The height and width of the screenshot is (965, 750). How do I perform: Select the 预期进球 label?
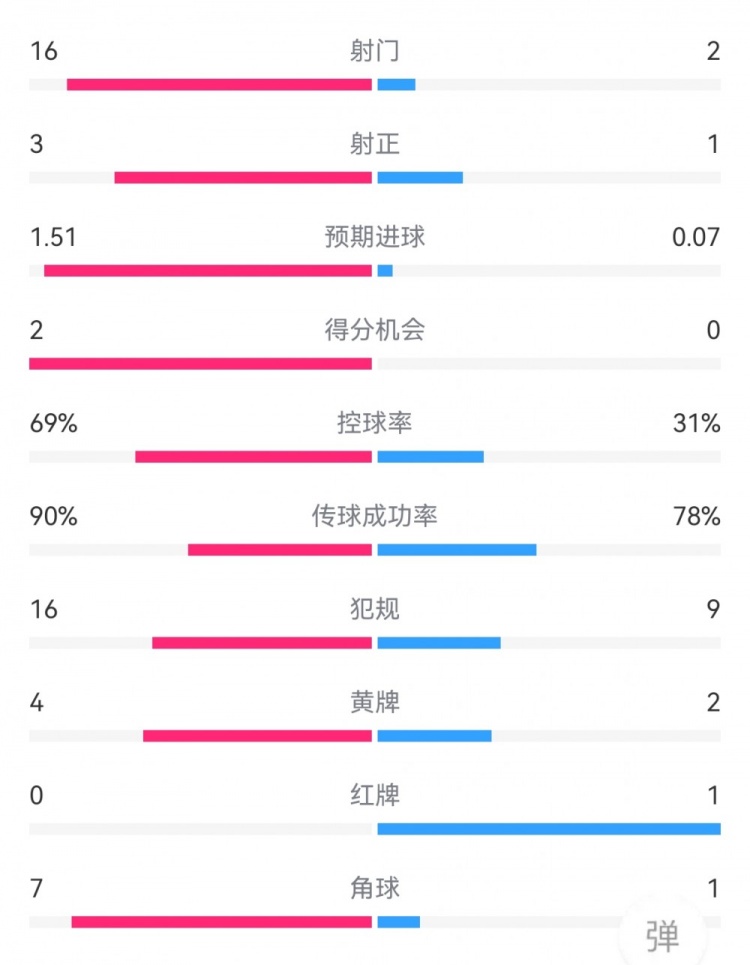click(x=375, y=237)
